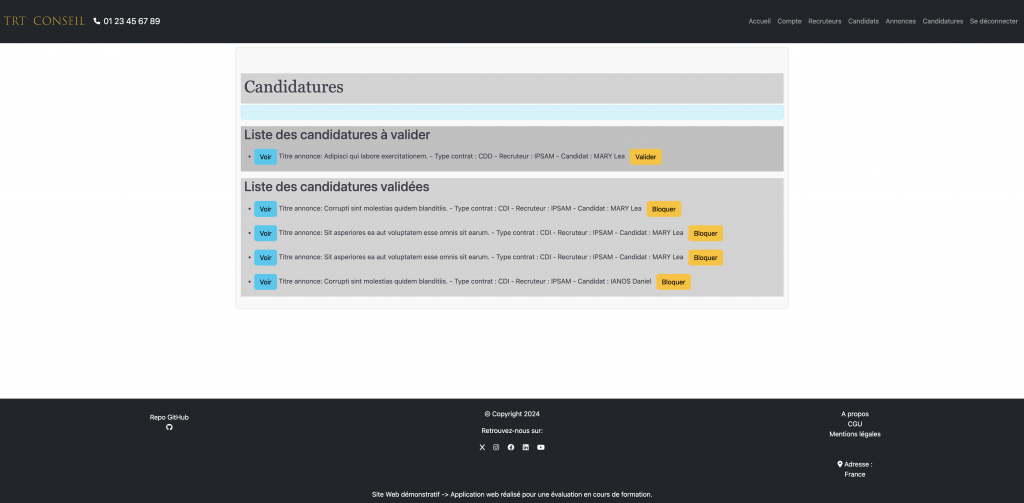Click the X (Twitter) social icon
1024x503 pixels.
482,447
